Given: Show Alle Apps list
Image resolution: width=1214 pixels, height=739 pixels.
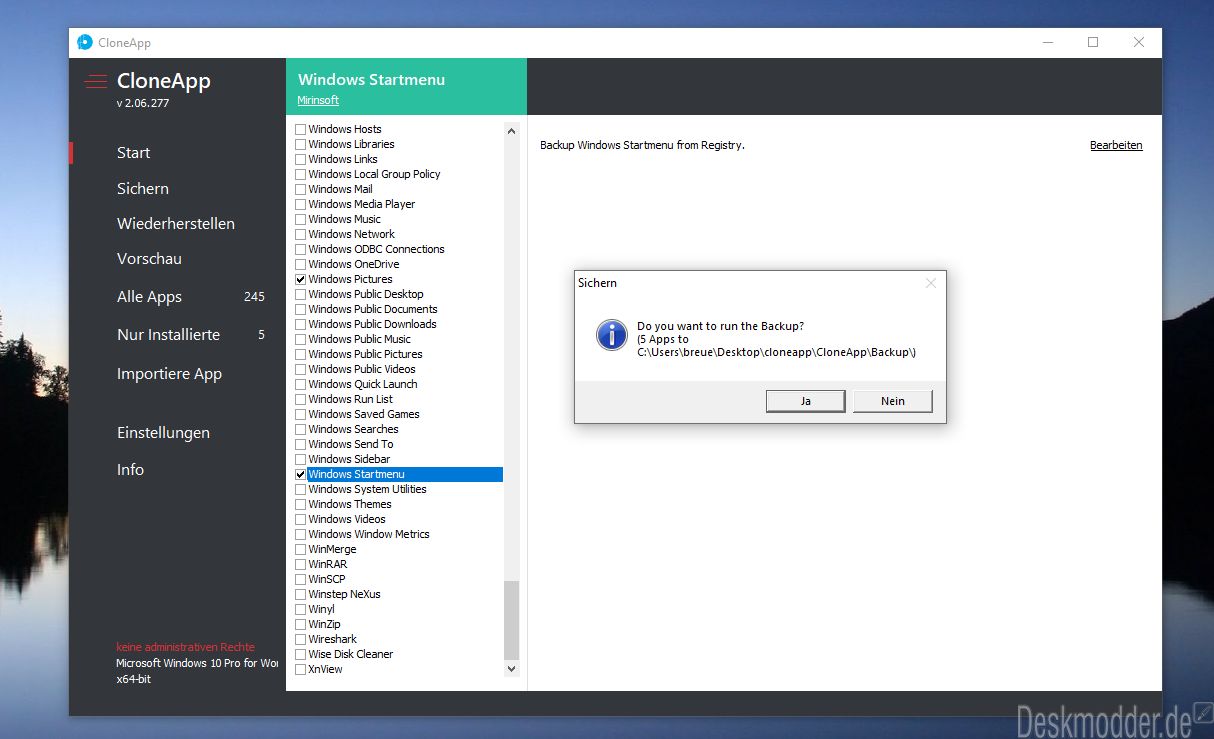Looking at the screenshot, I should [x=149, y=297].
